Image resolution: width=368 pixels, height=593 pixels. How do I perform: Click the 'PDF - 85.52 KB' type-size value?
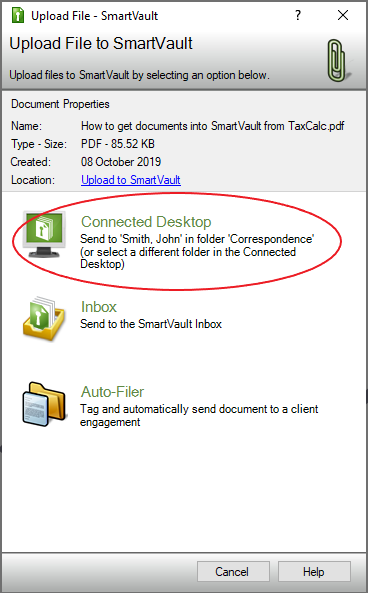point(118,144)
